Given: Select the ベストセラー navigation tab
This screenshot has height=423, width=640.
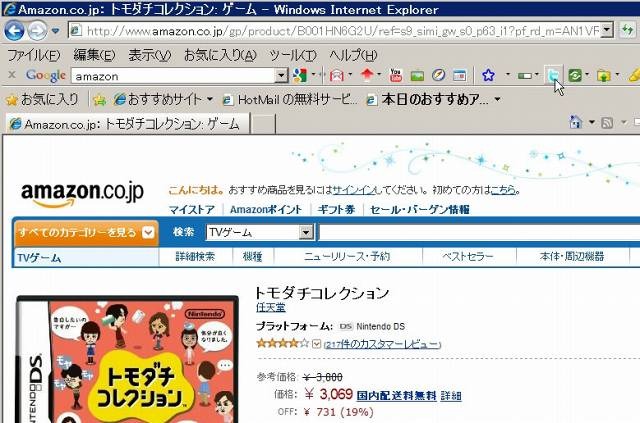Looking at the screenshot, I should click(468, 256).
